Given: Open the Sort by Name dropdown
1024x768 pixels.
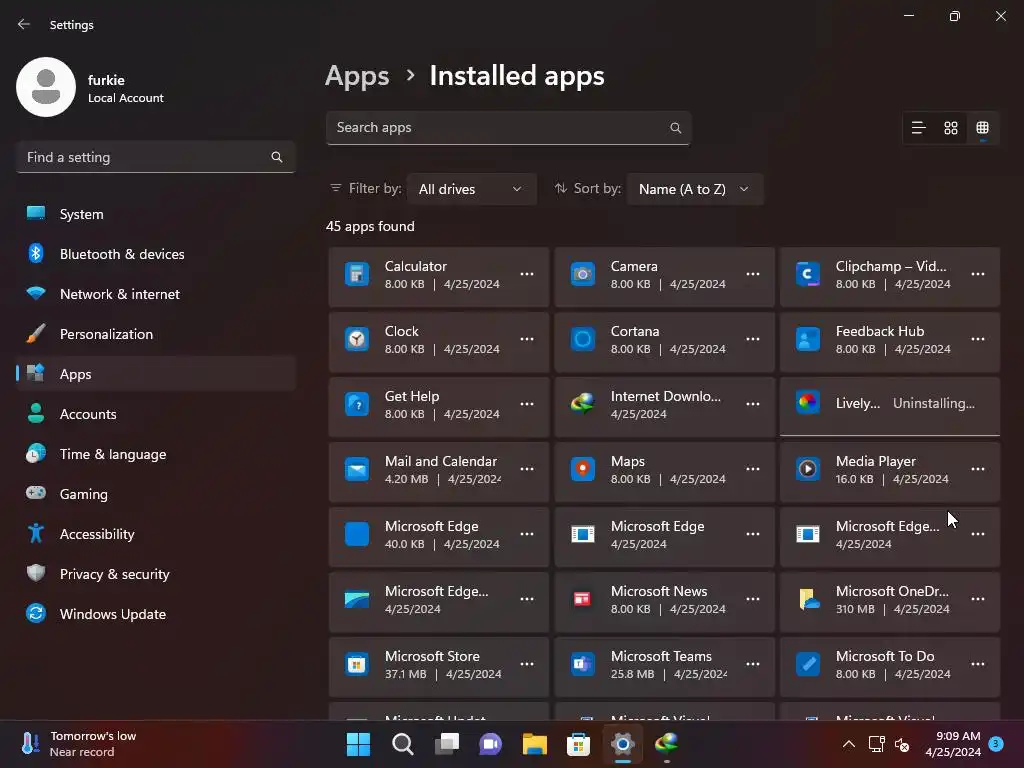Looking at the screenshot, I should (694, 189).
